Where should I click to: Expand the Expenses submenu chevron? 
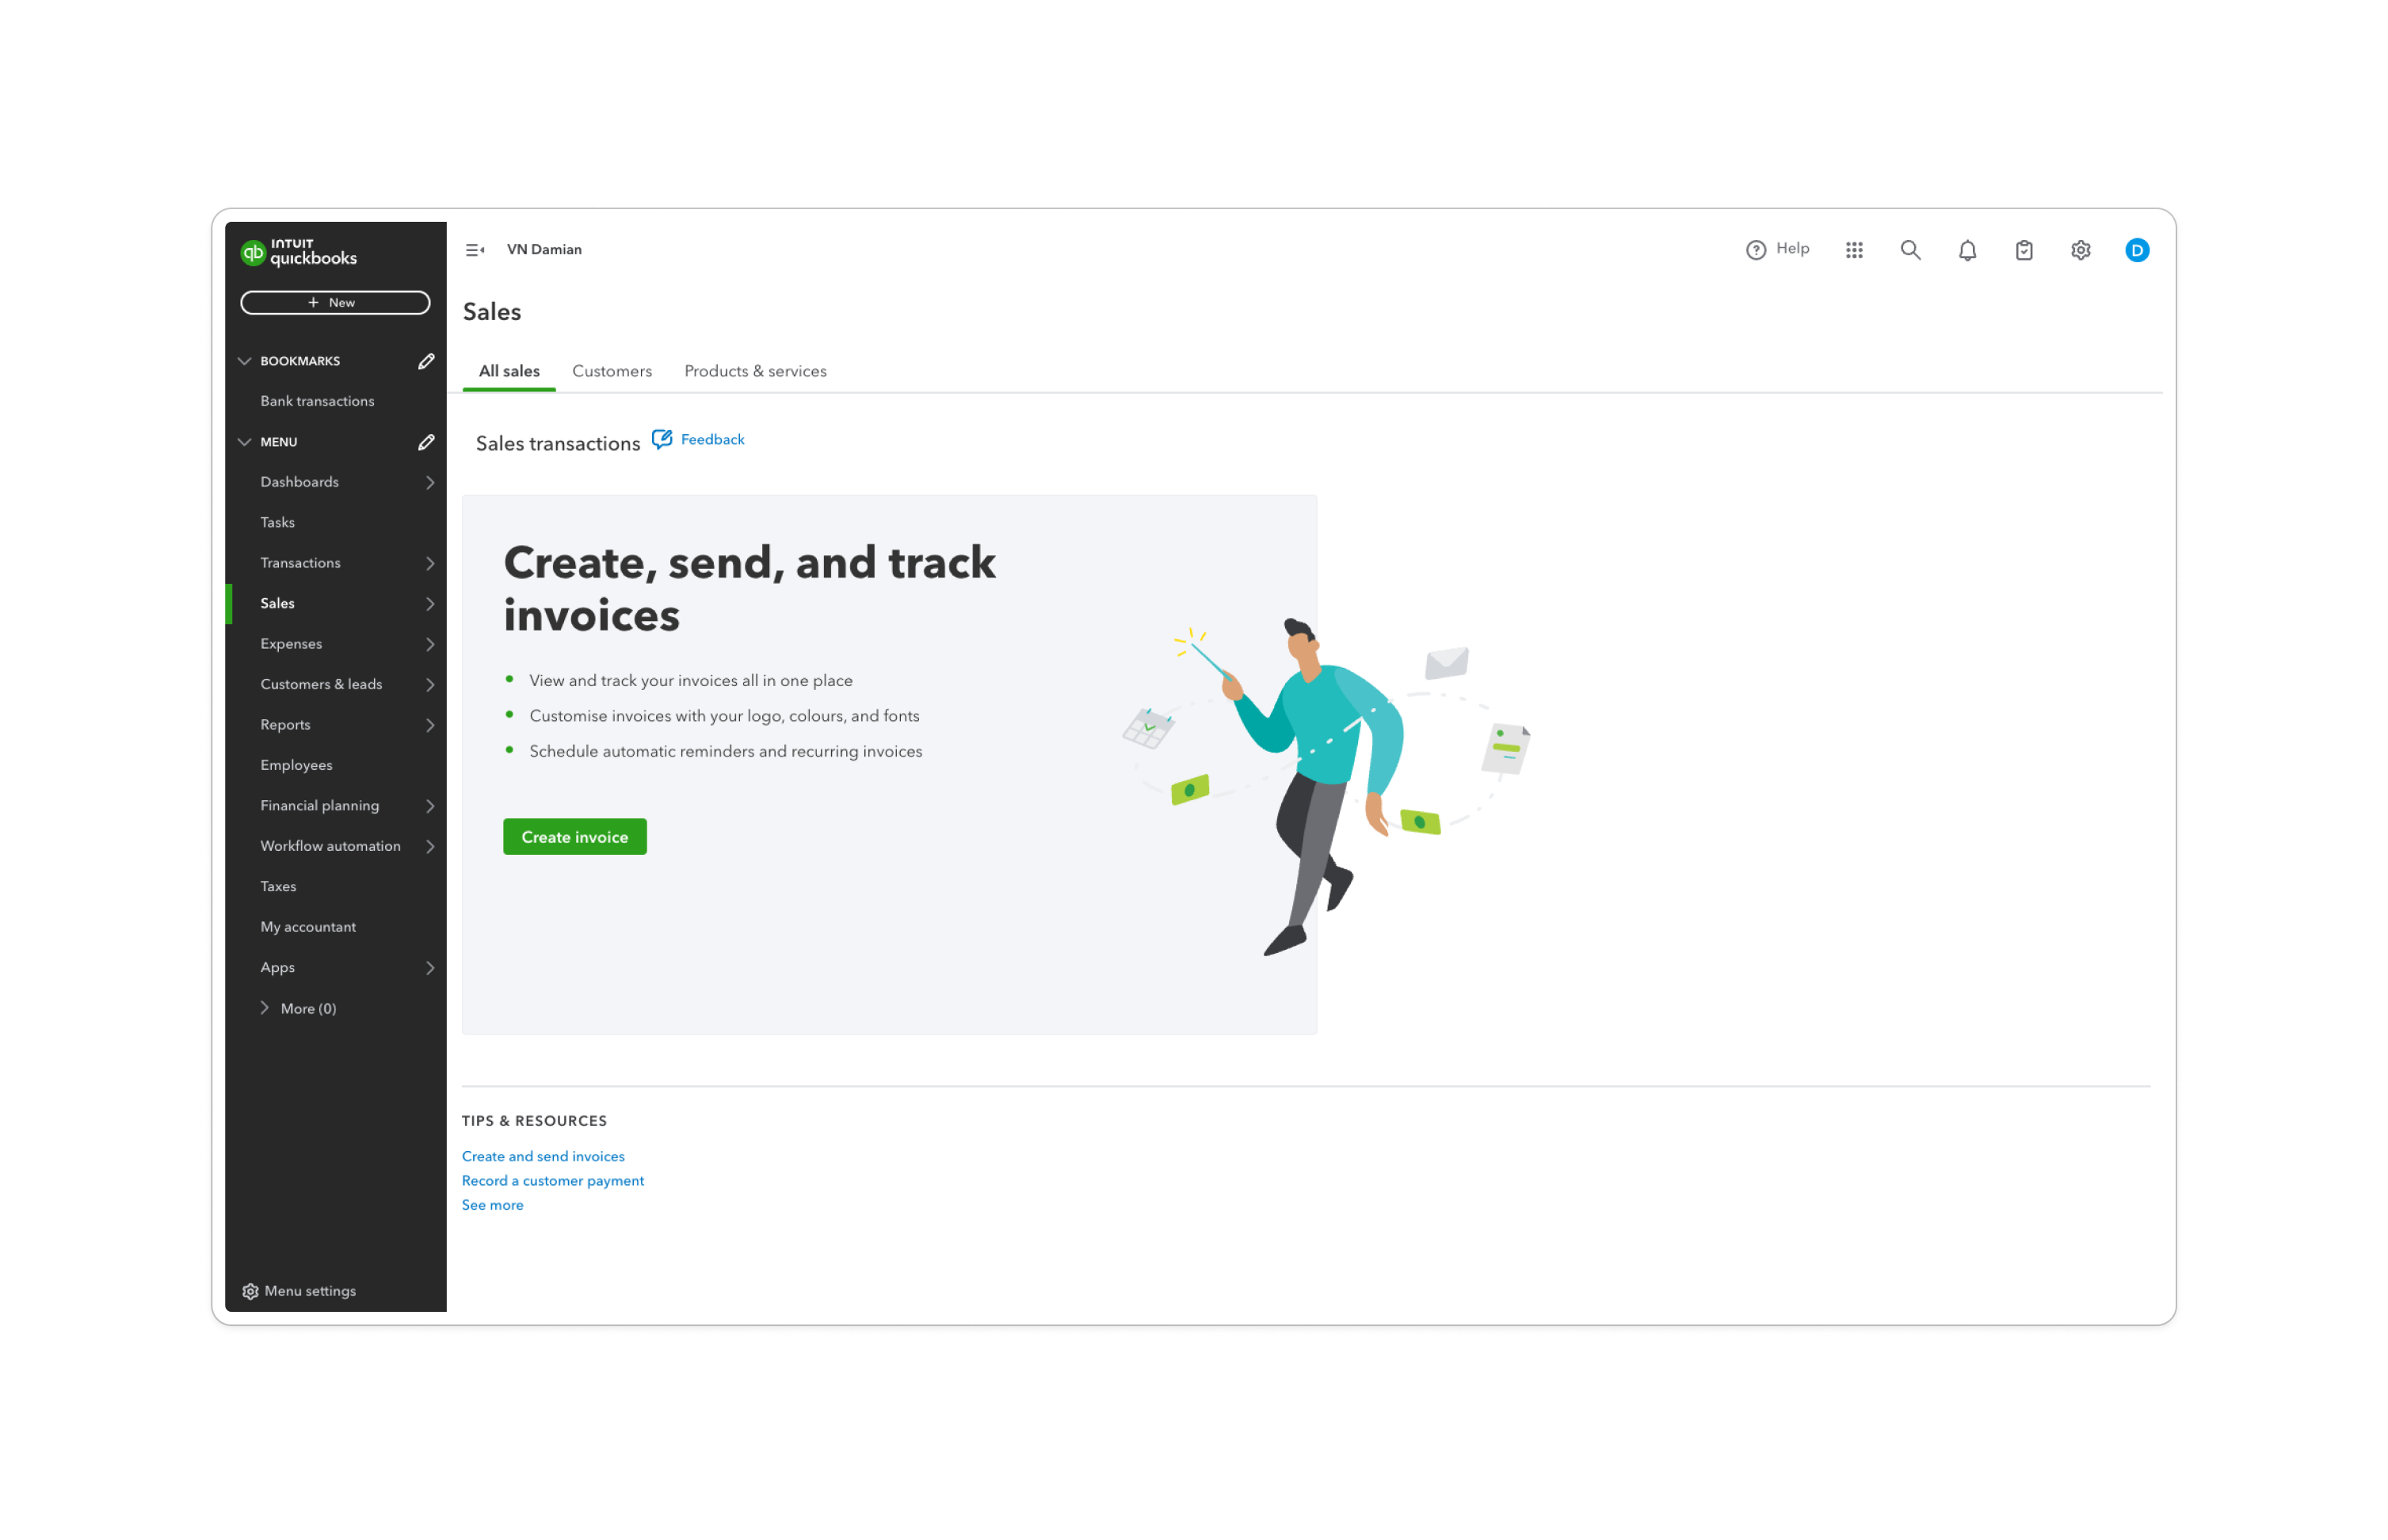click(430, 644)
